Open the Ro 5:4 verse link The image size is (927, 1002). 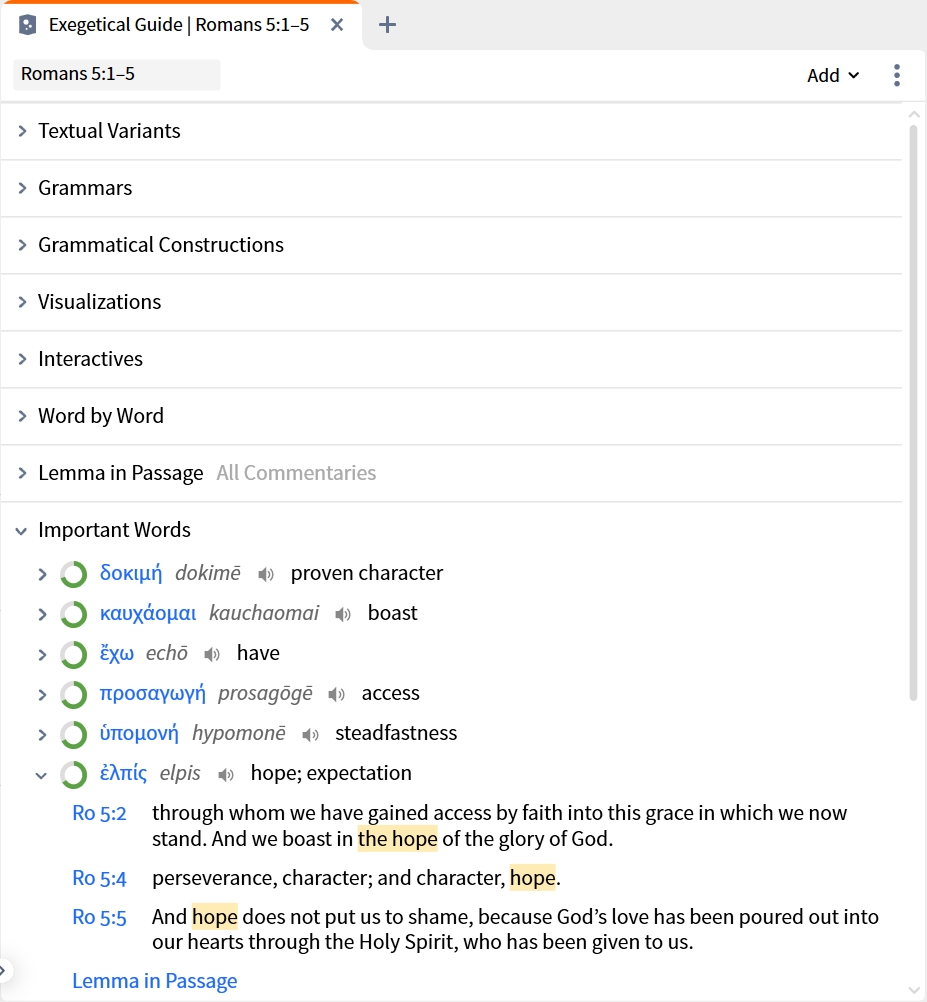[99, 878]
